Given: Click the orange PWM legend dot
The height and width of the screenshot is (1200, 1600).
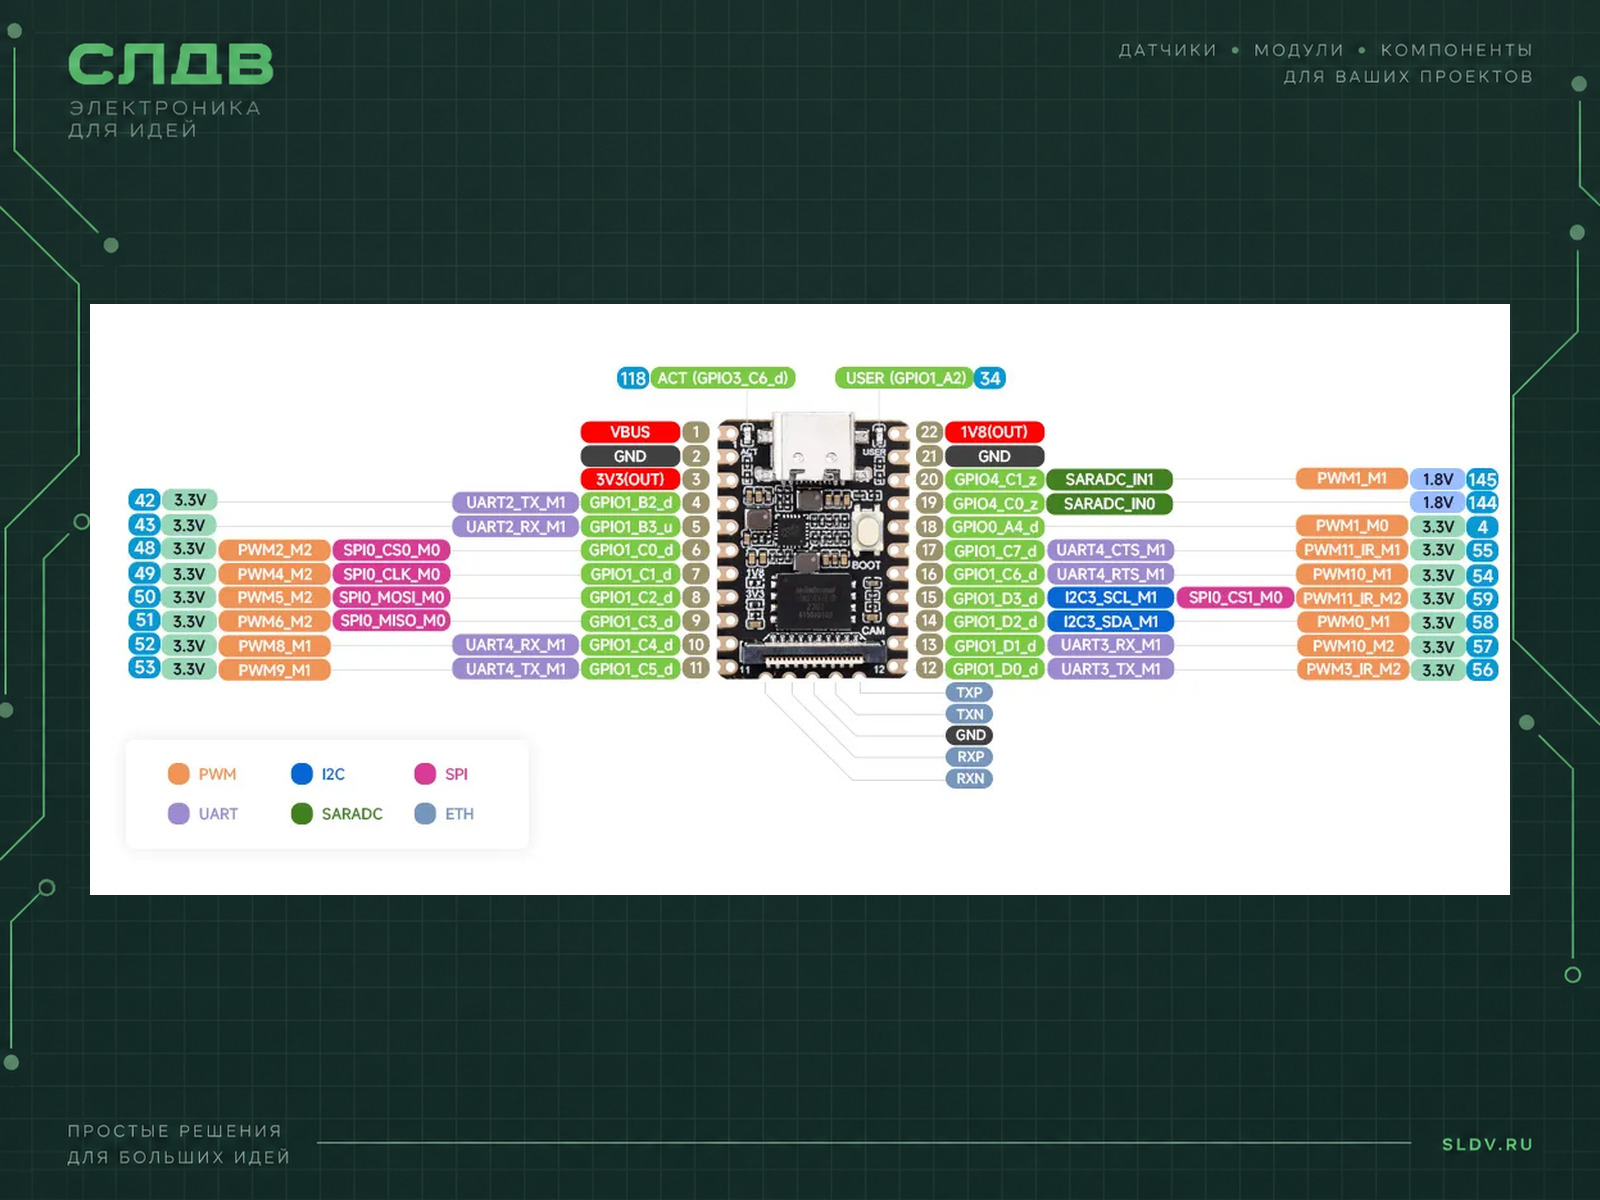Looking at the screenshot, I should tap(179, 774).
